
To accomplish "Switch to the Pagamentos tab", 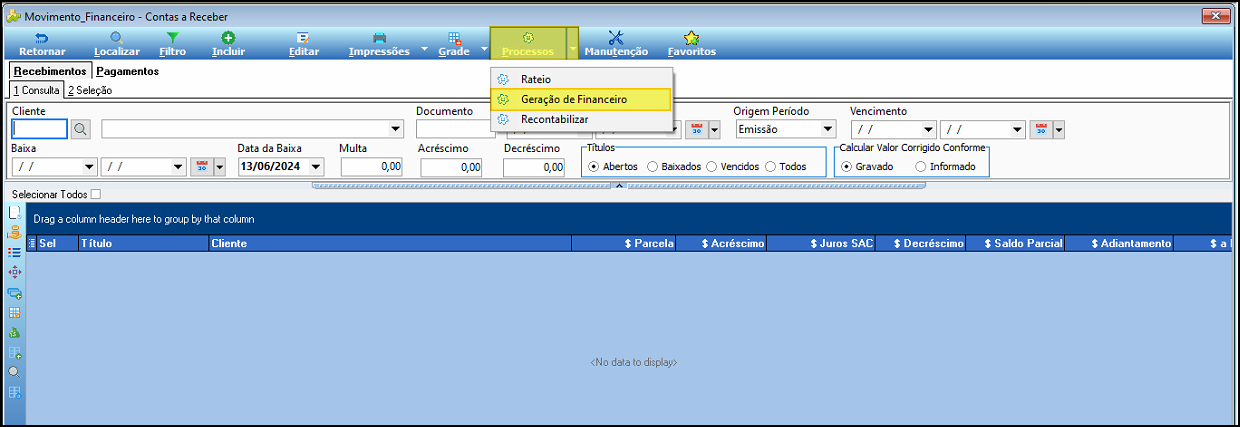I will pos(127,71).
